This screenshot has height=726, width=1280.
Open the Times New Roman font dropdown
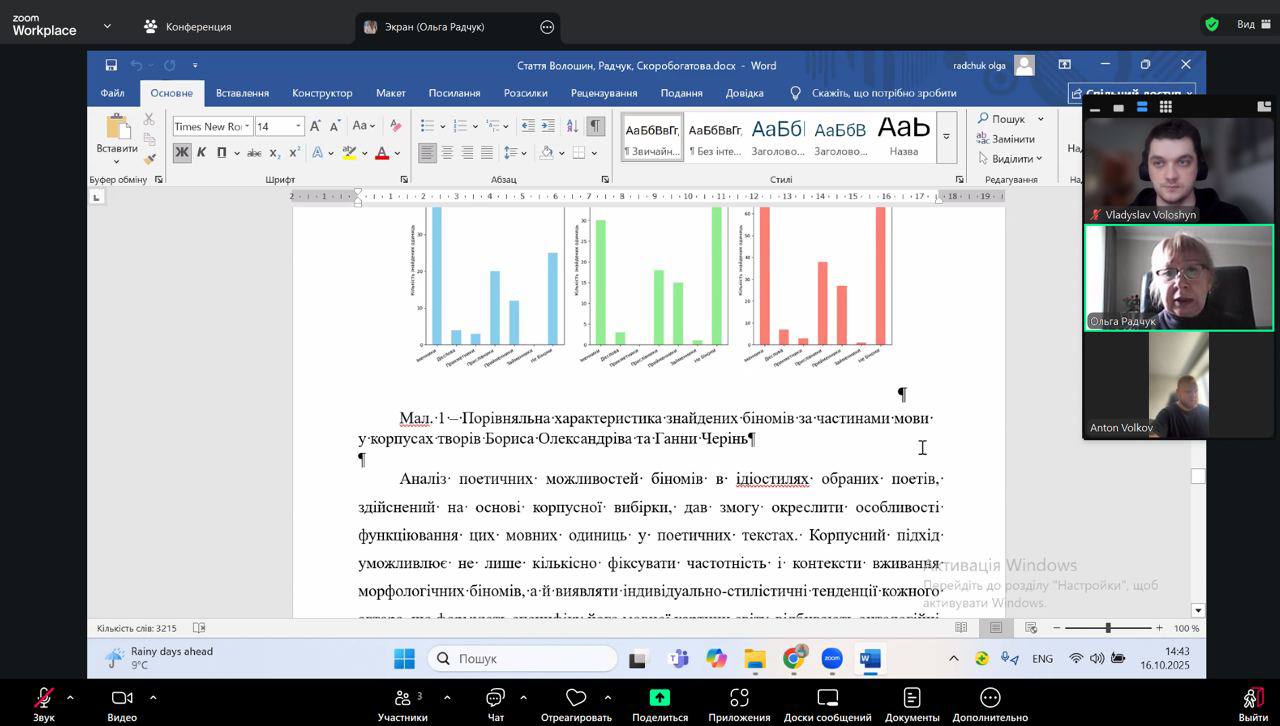(x=247, y=126)
